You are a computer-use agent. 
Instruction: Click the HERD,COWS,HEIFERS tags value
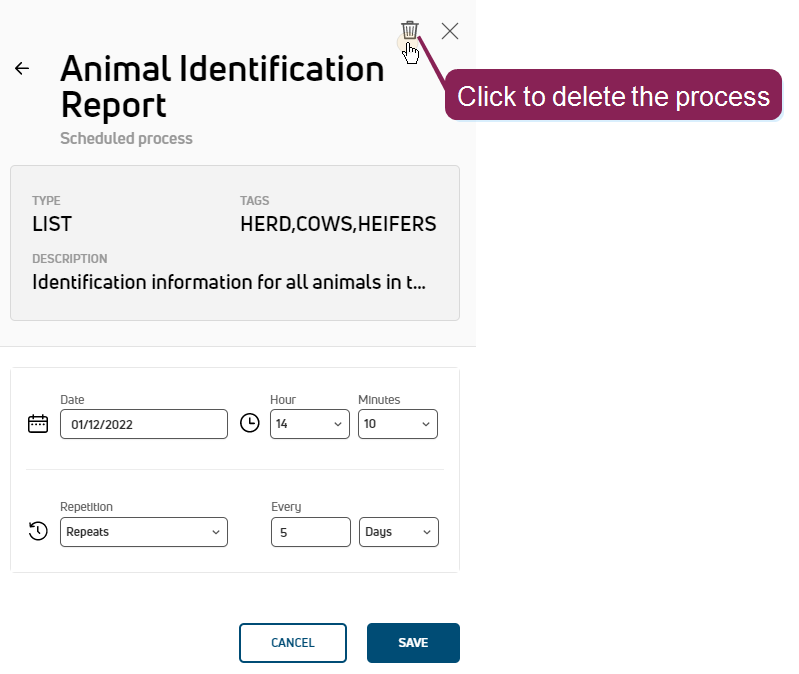click(338, 224)
